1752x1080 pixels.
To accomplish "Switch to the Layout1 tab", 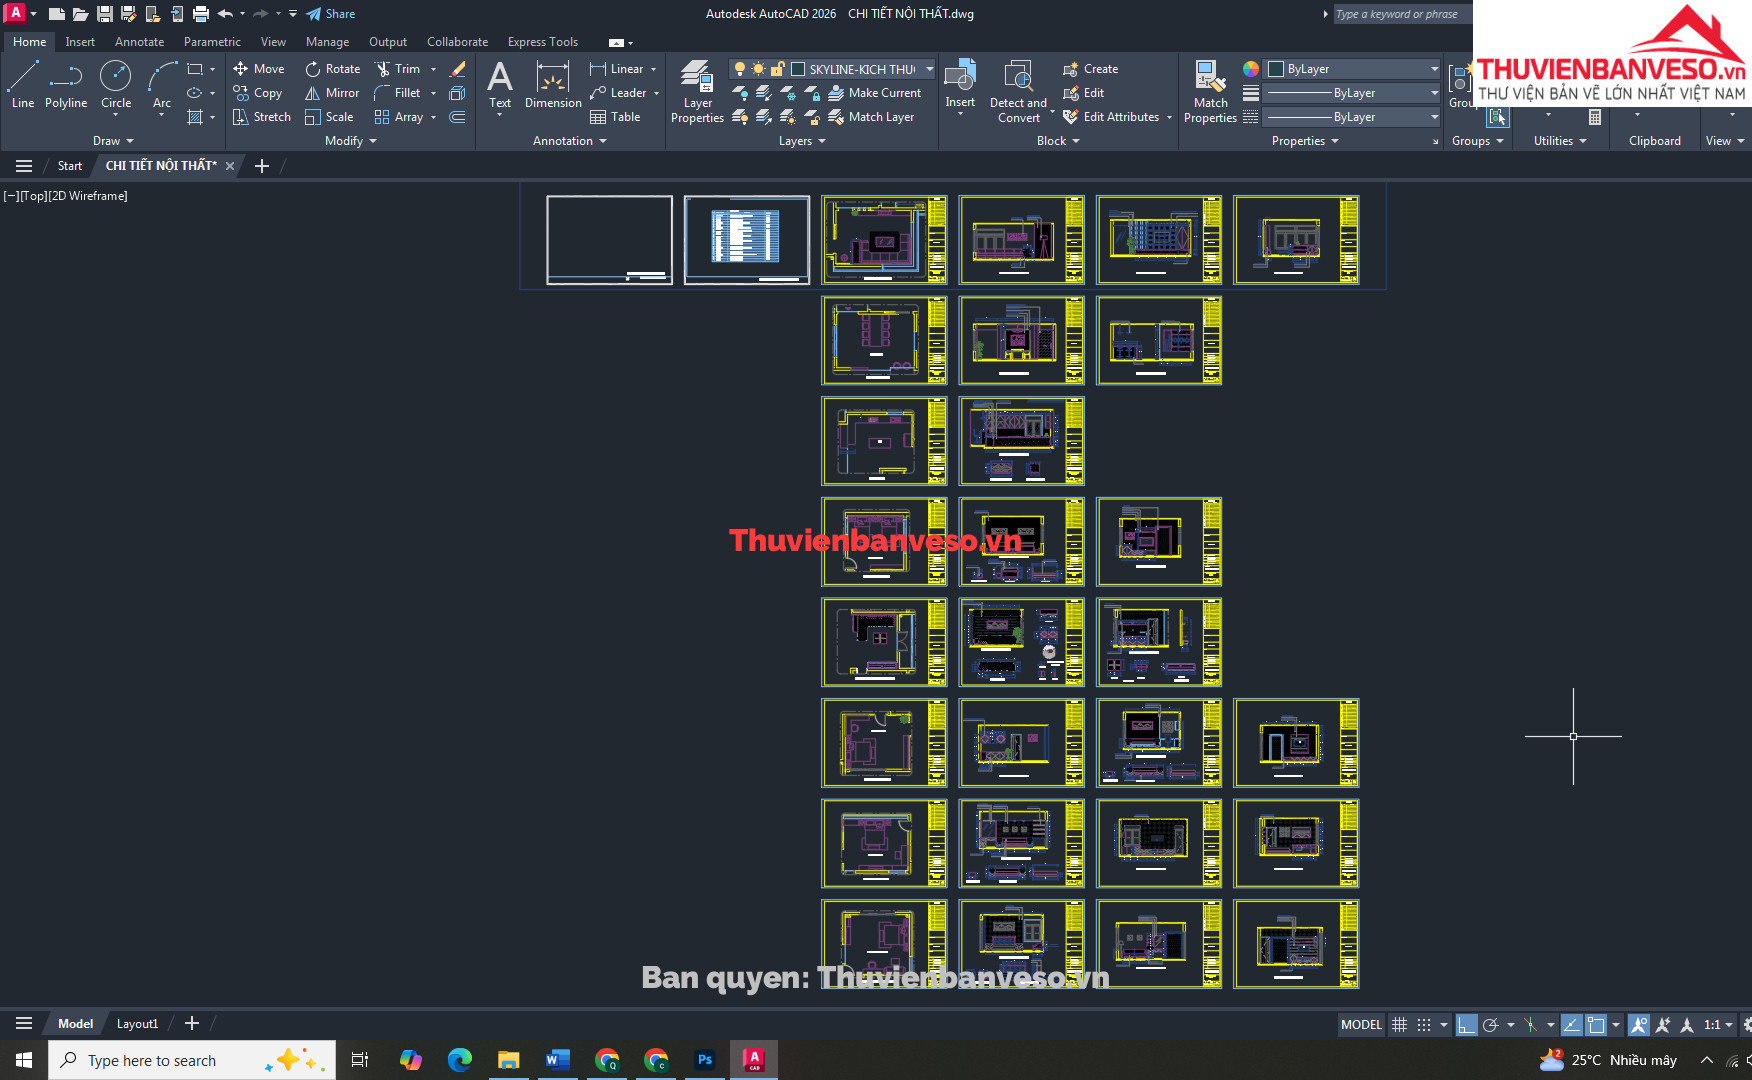I will pos(137,1023).
